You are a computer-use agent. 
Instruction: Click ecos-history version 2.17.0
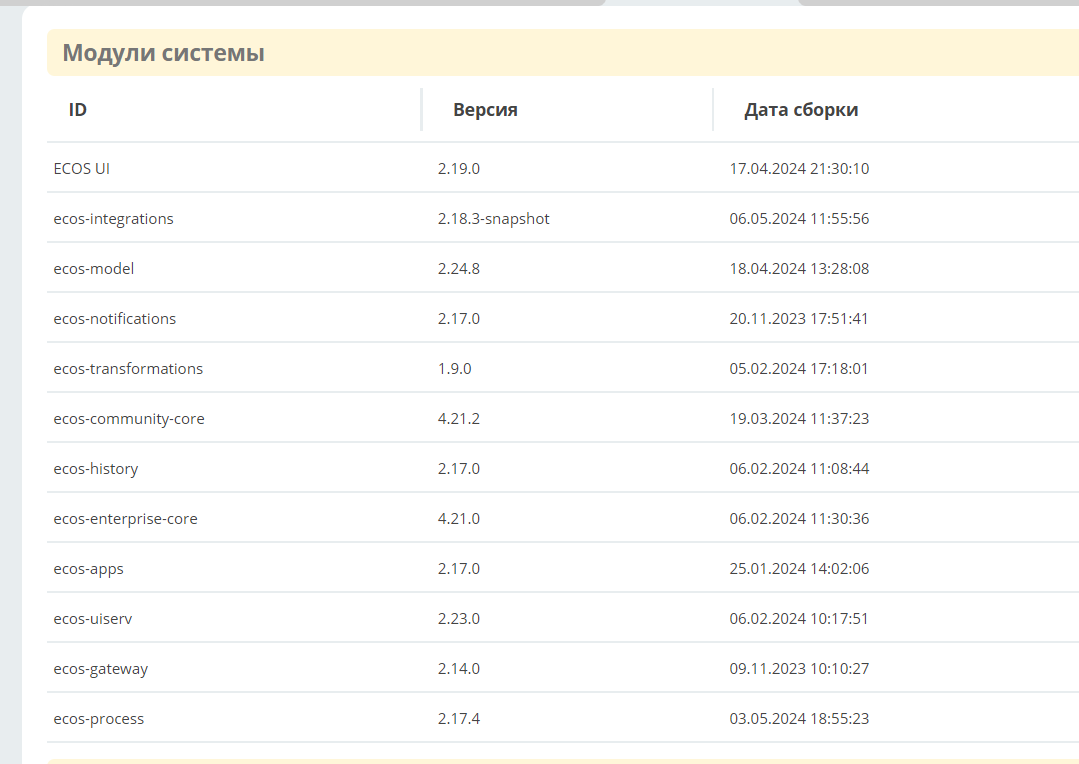459,469
